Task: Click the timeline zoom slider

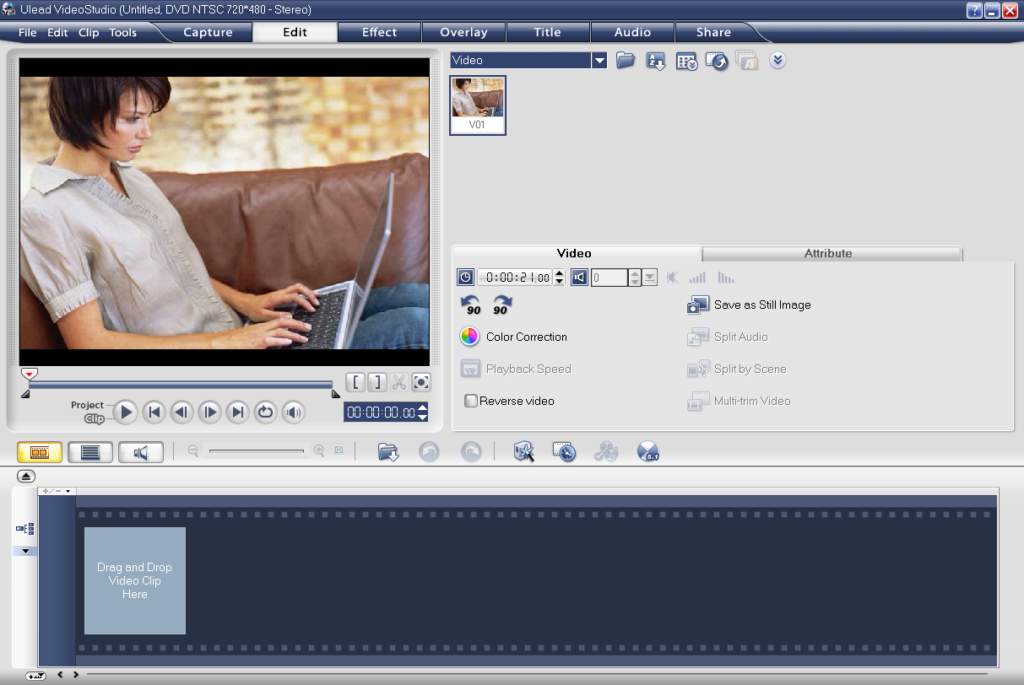Action: [x=256, y=451]
